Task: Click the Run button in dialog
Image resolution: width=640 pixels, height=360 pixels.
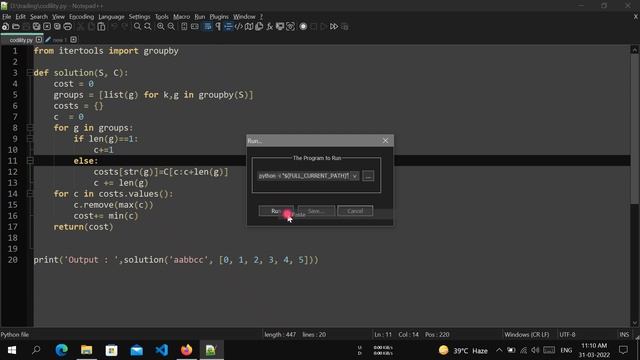Action: click(276, 211)
